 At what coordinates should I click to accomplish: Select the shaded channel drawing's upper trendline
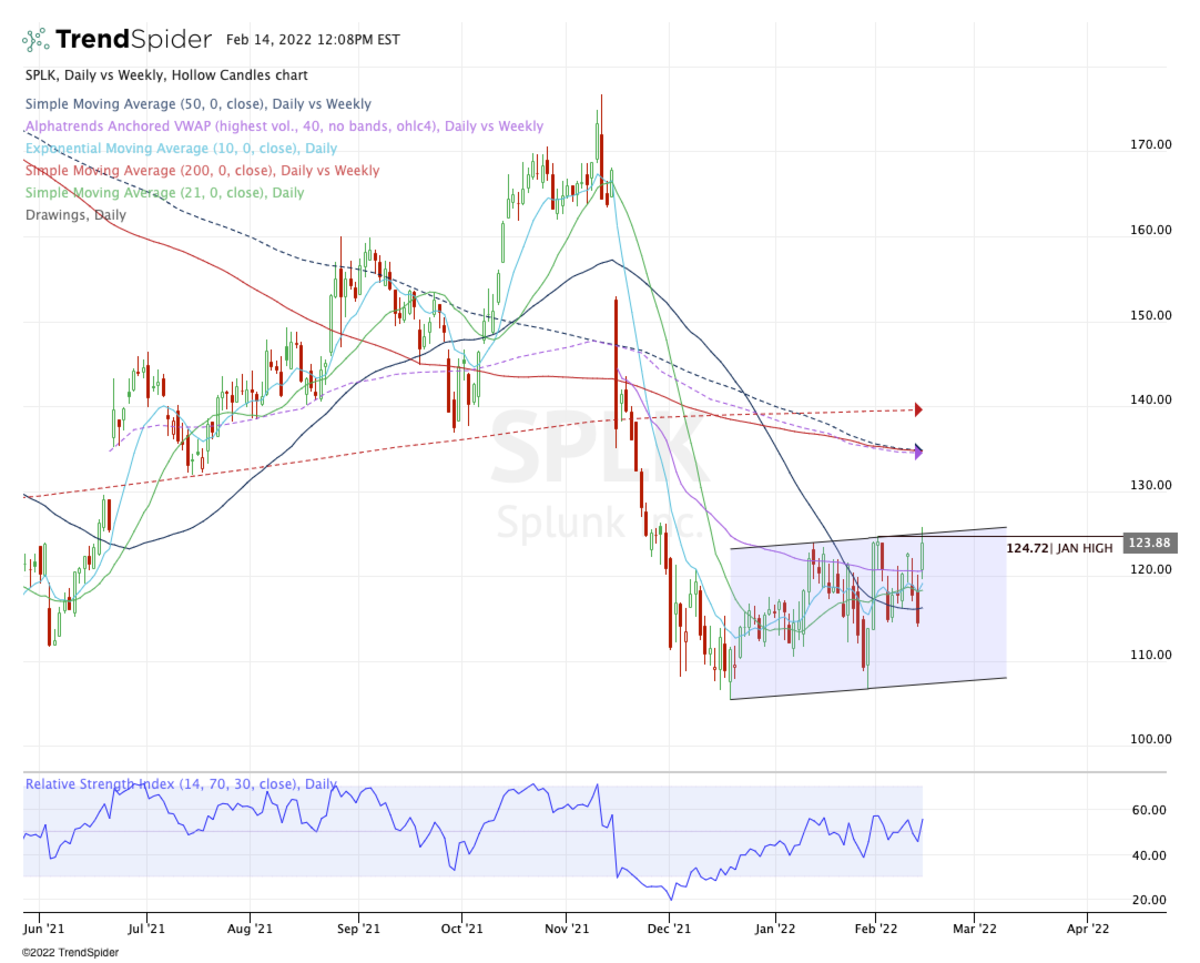pos(868,538)
